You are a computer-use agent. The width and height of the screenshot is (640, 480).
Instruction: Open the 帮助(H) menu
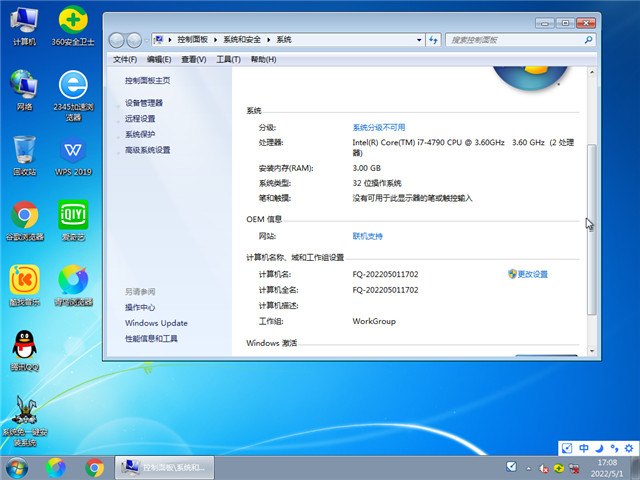point(263,60)
